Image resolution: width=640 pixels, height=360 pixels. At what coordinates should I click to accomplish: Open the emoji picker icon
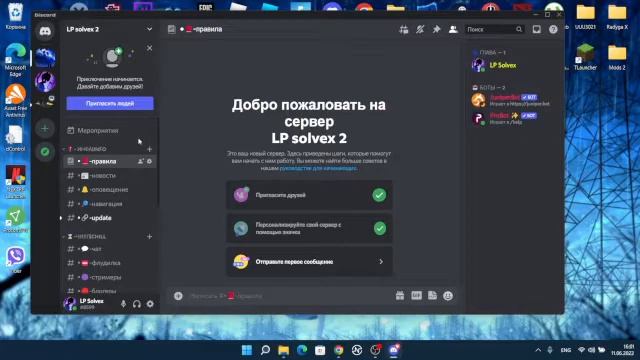point(448,296)
